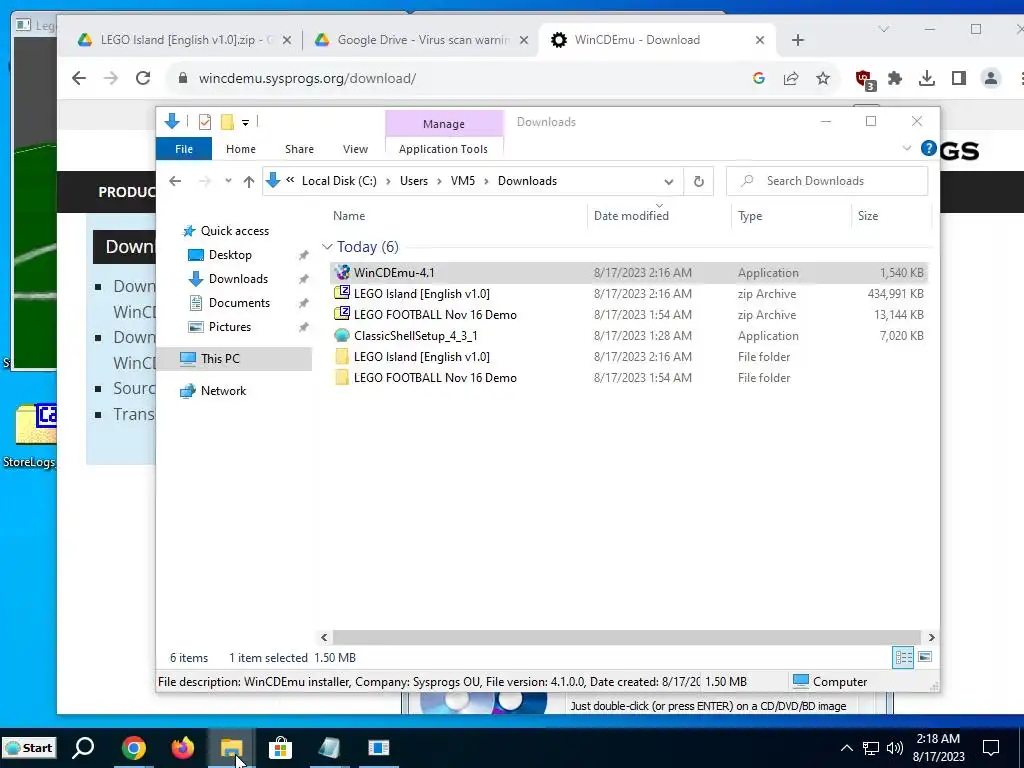
Task: Open Chrome tab search dropdown
Action: [x=884, y=29]
